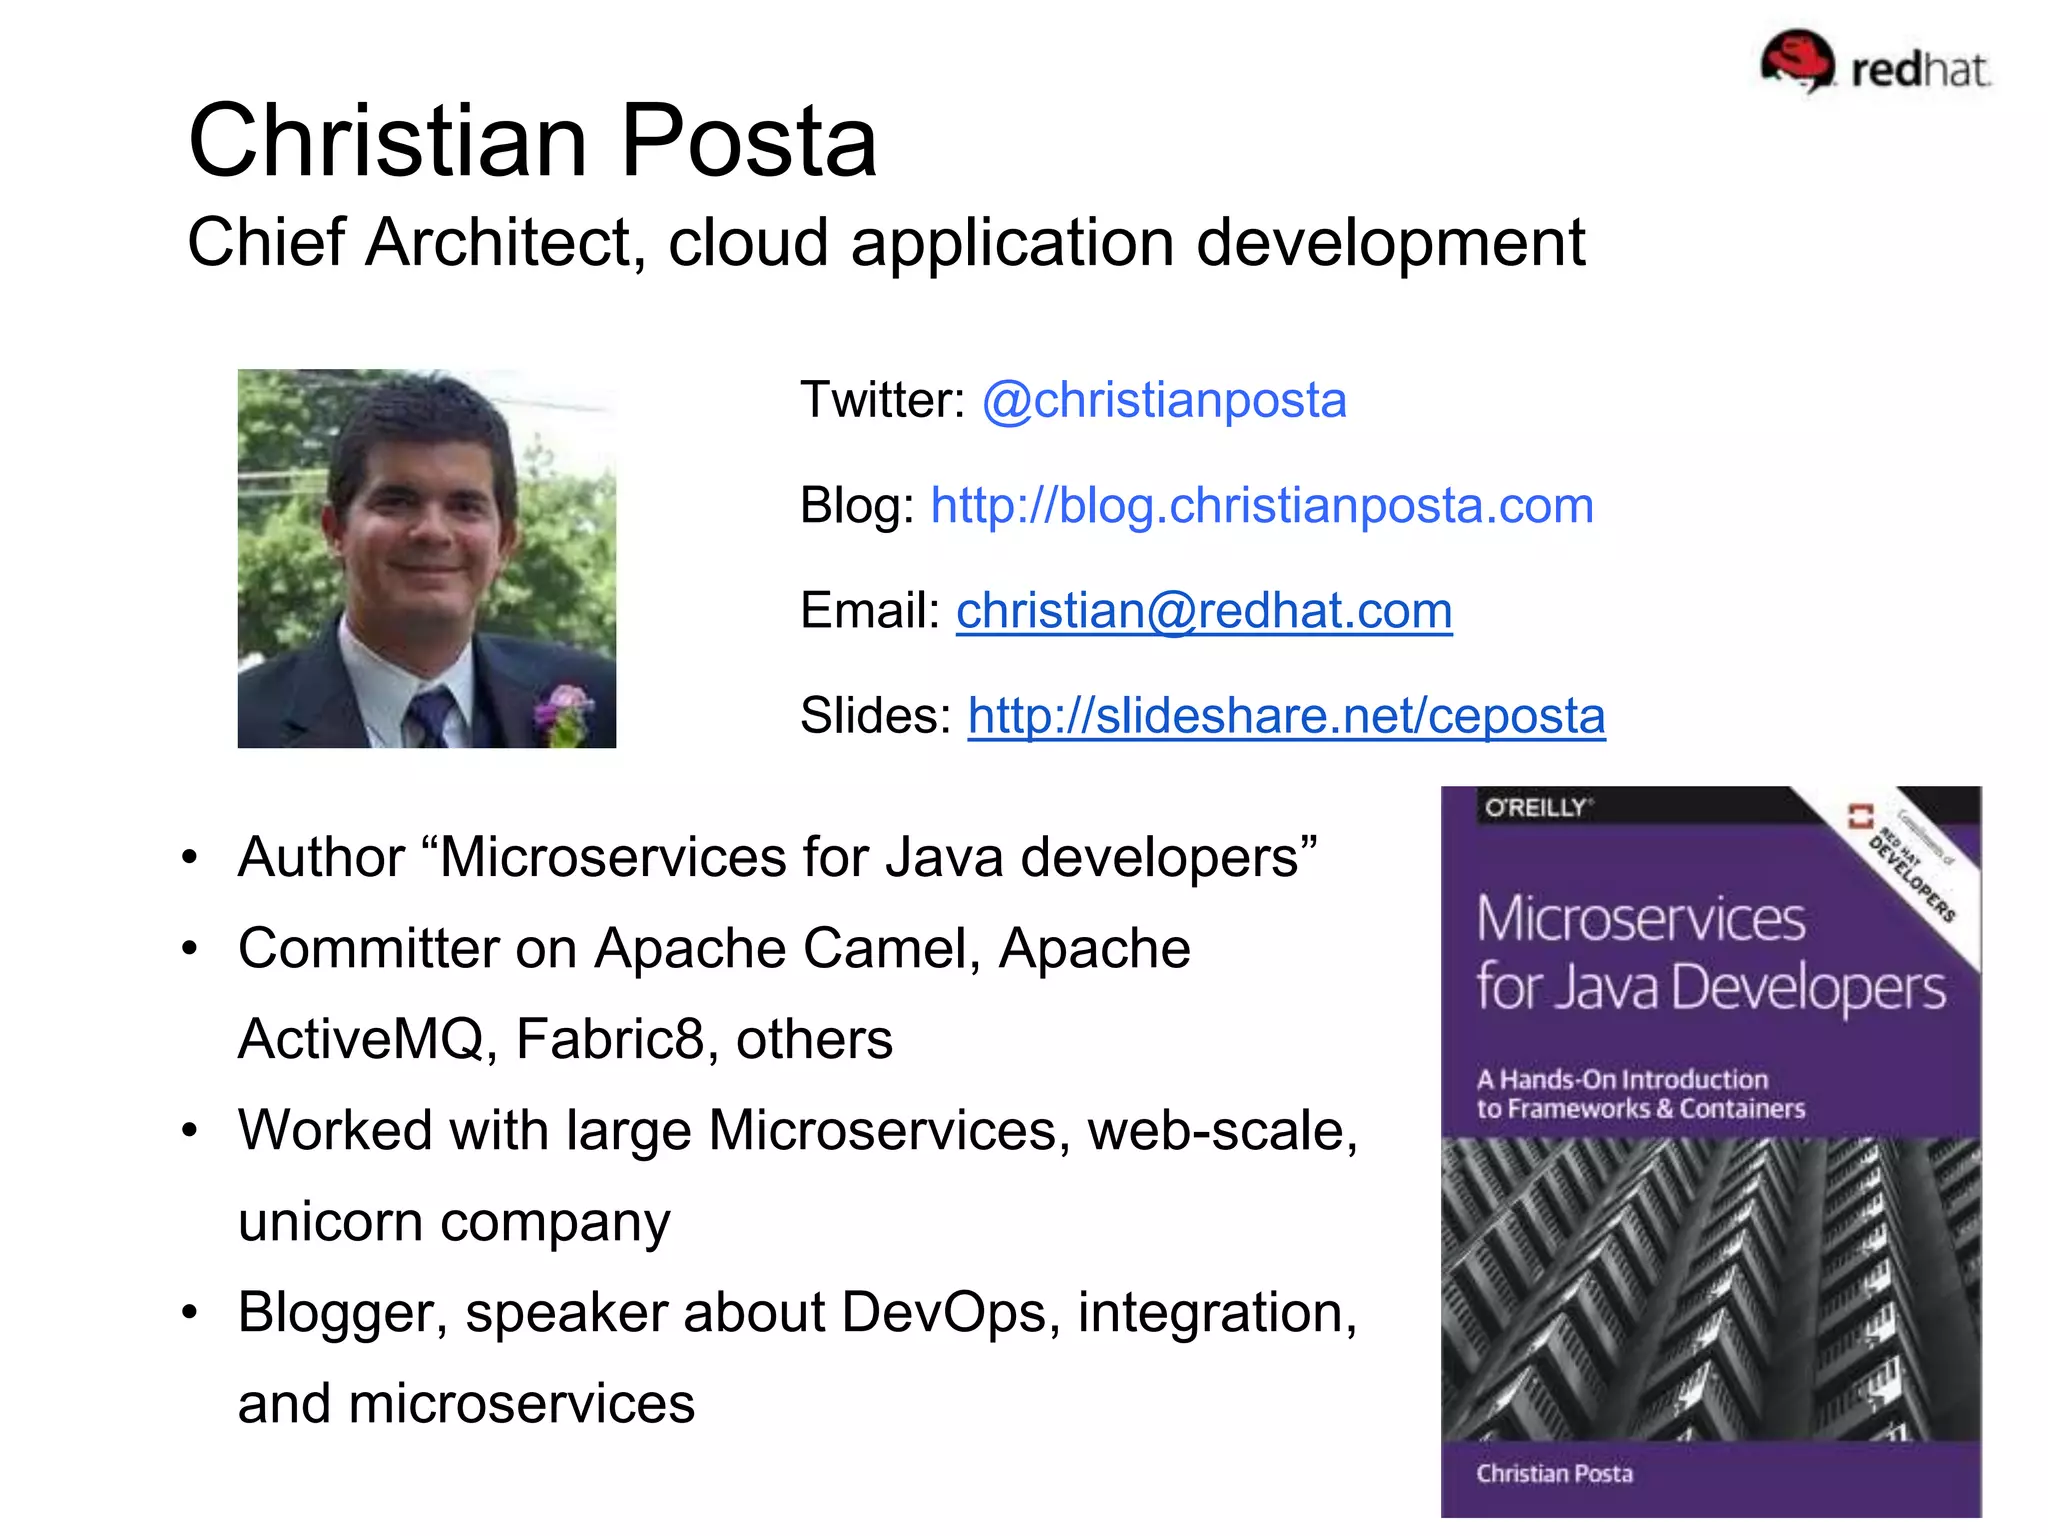
Task: Click the speaker profile photo
Action: 427,559
